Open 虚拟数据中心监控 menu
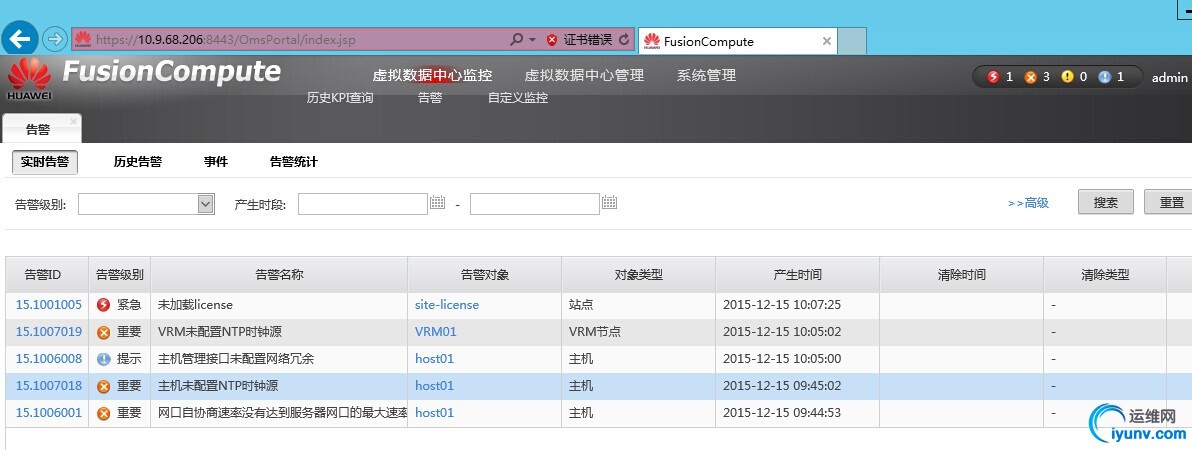The height and width of the screenshot is (450, 1192). coord(432,75)
